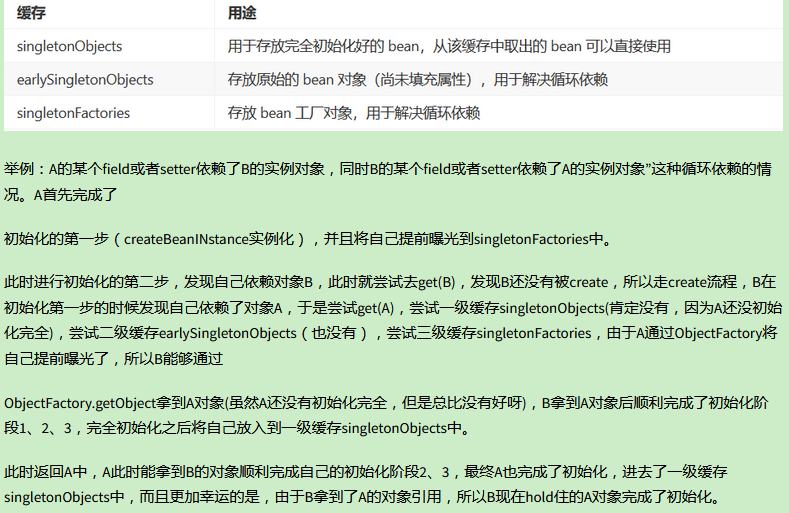The height and width of the screenshot is (513, 789).
Task: Click the description '存放 bean 工厂对象' cell
Action: [x=499, y=113]
